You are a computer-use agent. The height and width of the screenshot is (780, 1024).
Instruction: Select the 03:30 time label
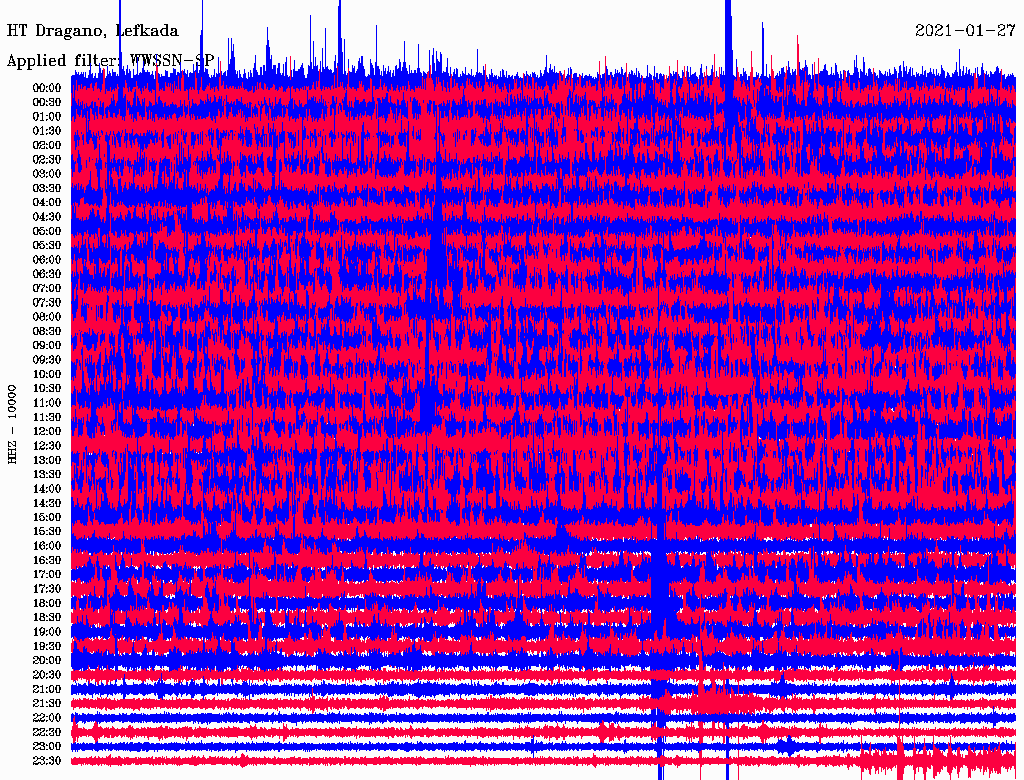47,188
